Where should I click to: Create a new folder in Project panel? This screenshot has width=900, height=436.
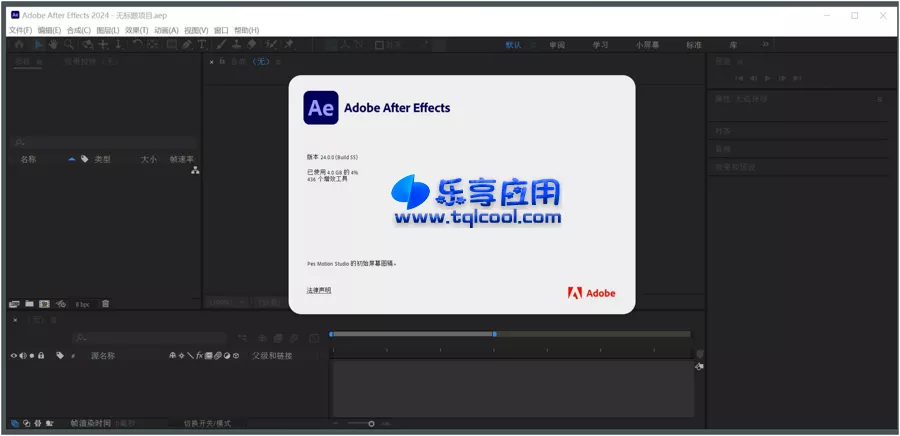click(29, 304)
